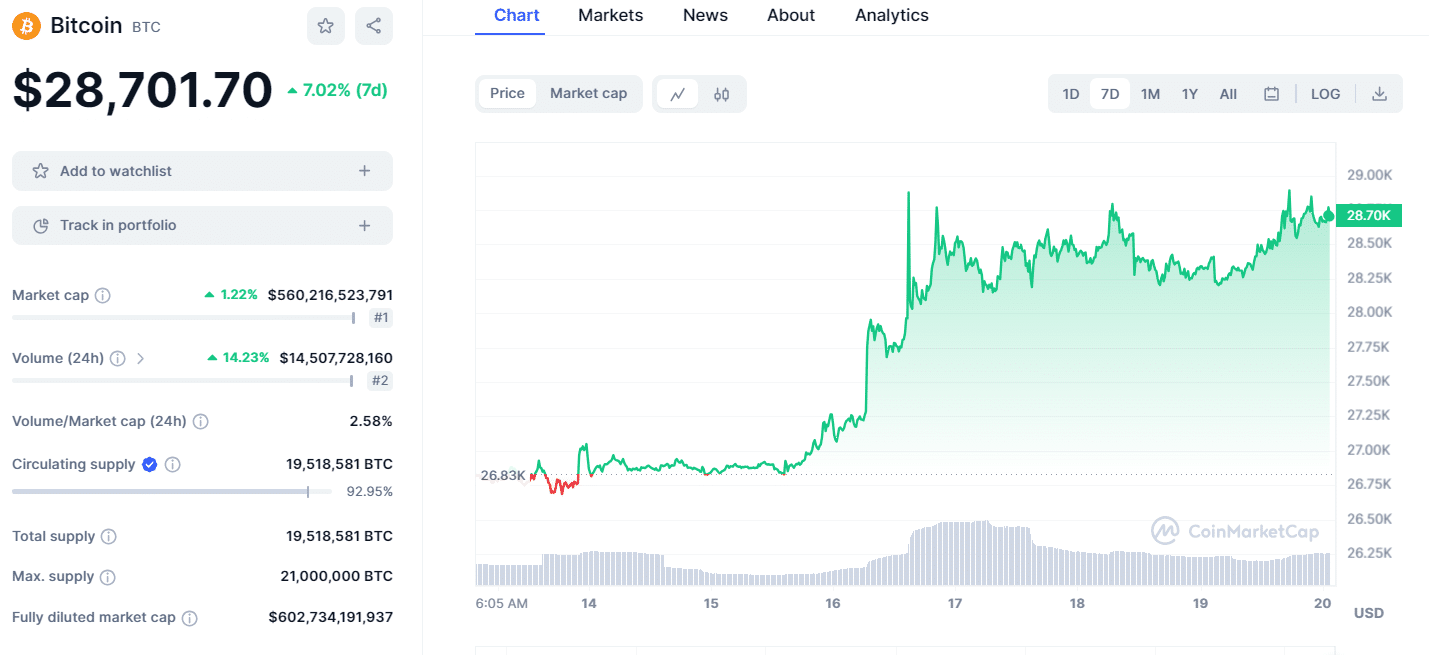Image resolution: width=1429 pixels, height=655 pixels.
Task: Show info tooltip for Total supply
Action: click(109, 537)
